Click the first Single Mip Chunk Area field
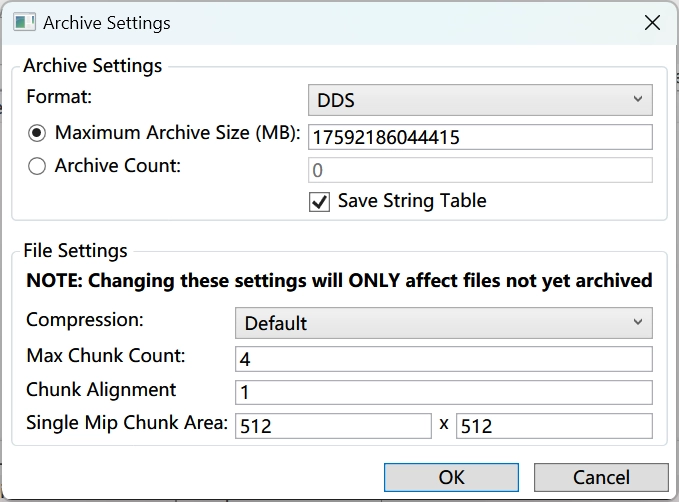Viewport: 679px width, 502px height. (333, 426)
